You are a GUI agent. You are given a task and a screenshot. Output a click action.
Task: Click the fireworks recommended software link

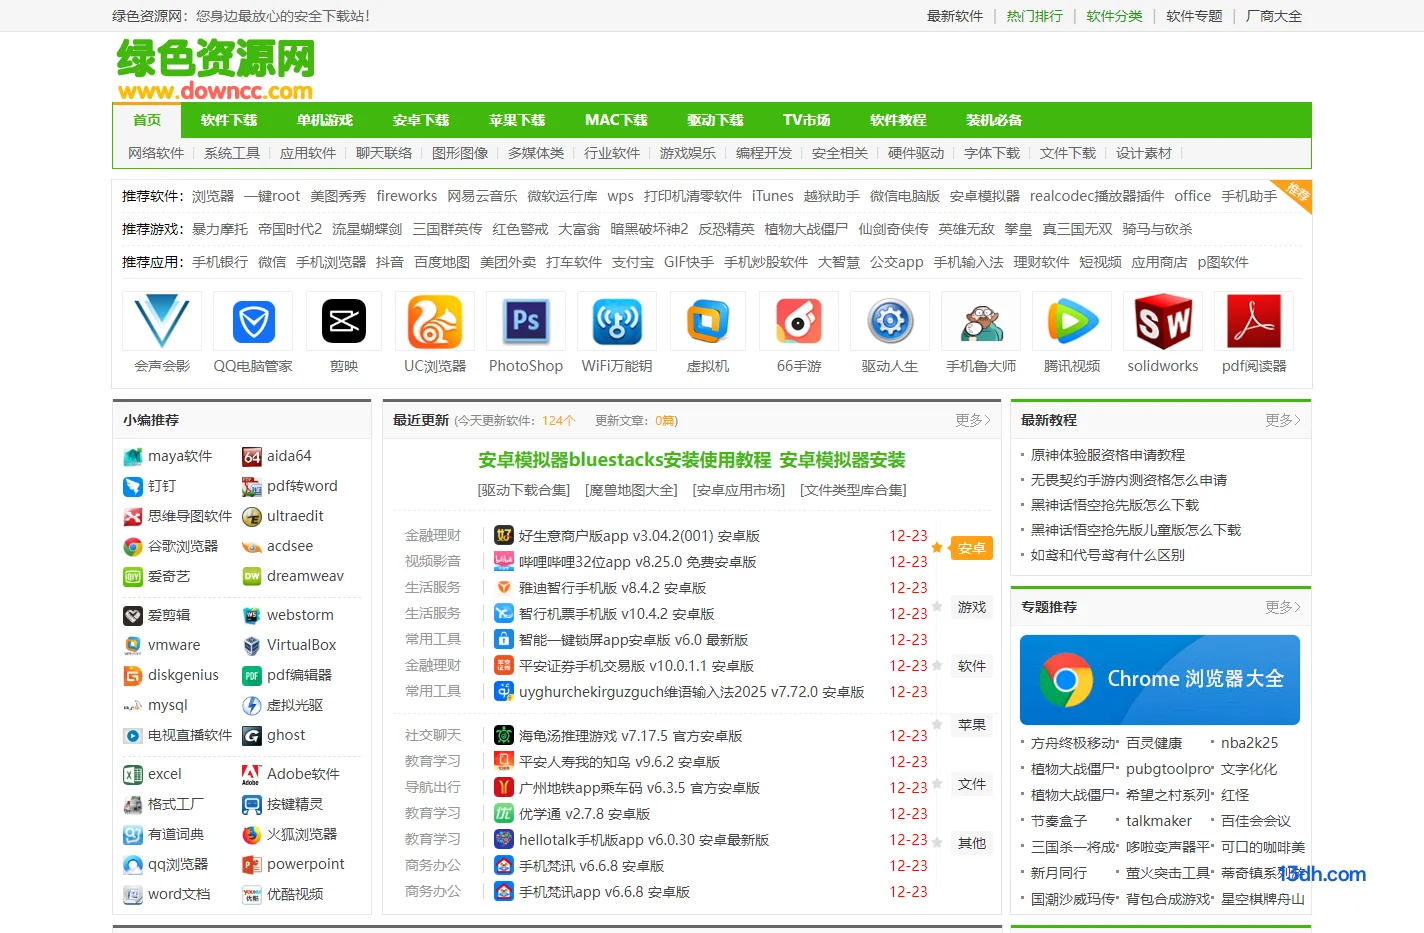click(407, 196)
